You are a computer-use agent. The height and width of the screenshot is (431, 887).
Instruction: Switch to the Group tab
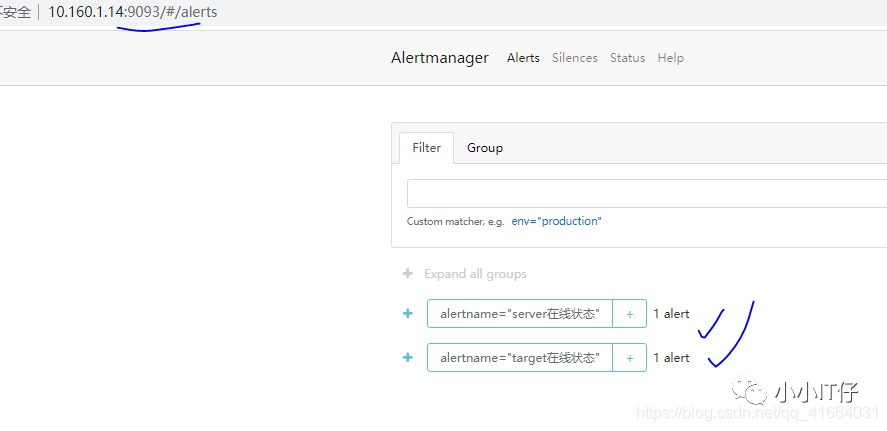pos(485,147)
